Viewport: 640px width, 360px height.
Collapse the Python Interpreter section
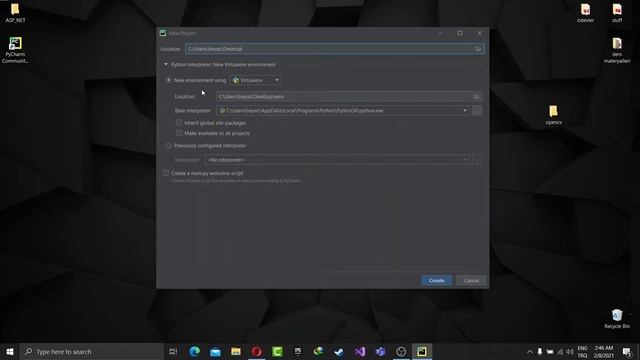point(166,64)
